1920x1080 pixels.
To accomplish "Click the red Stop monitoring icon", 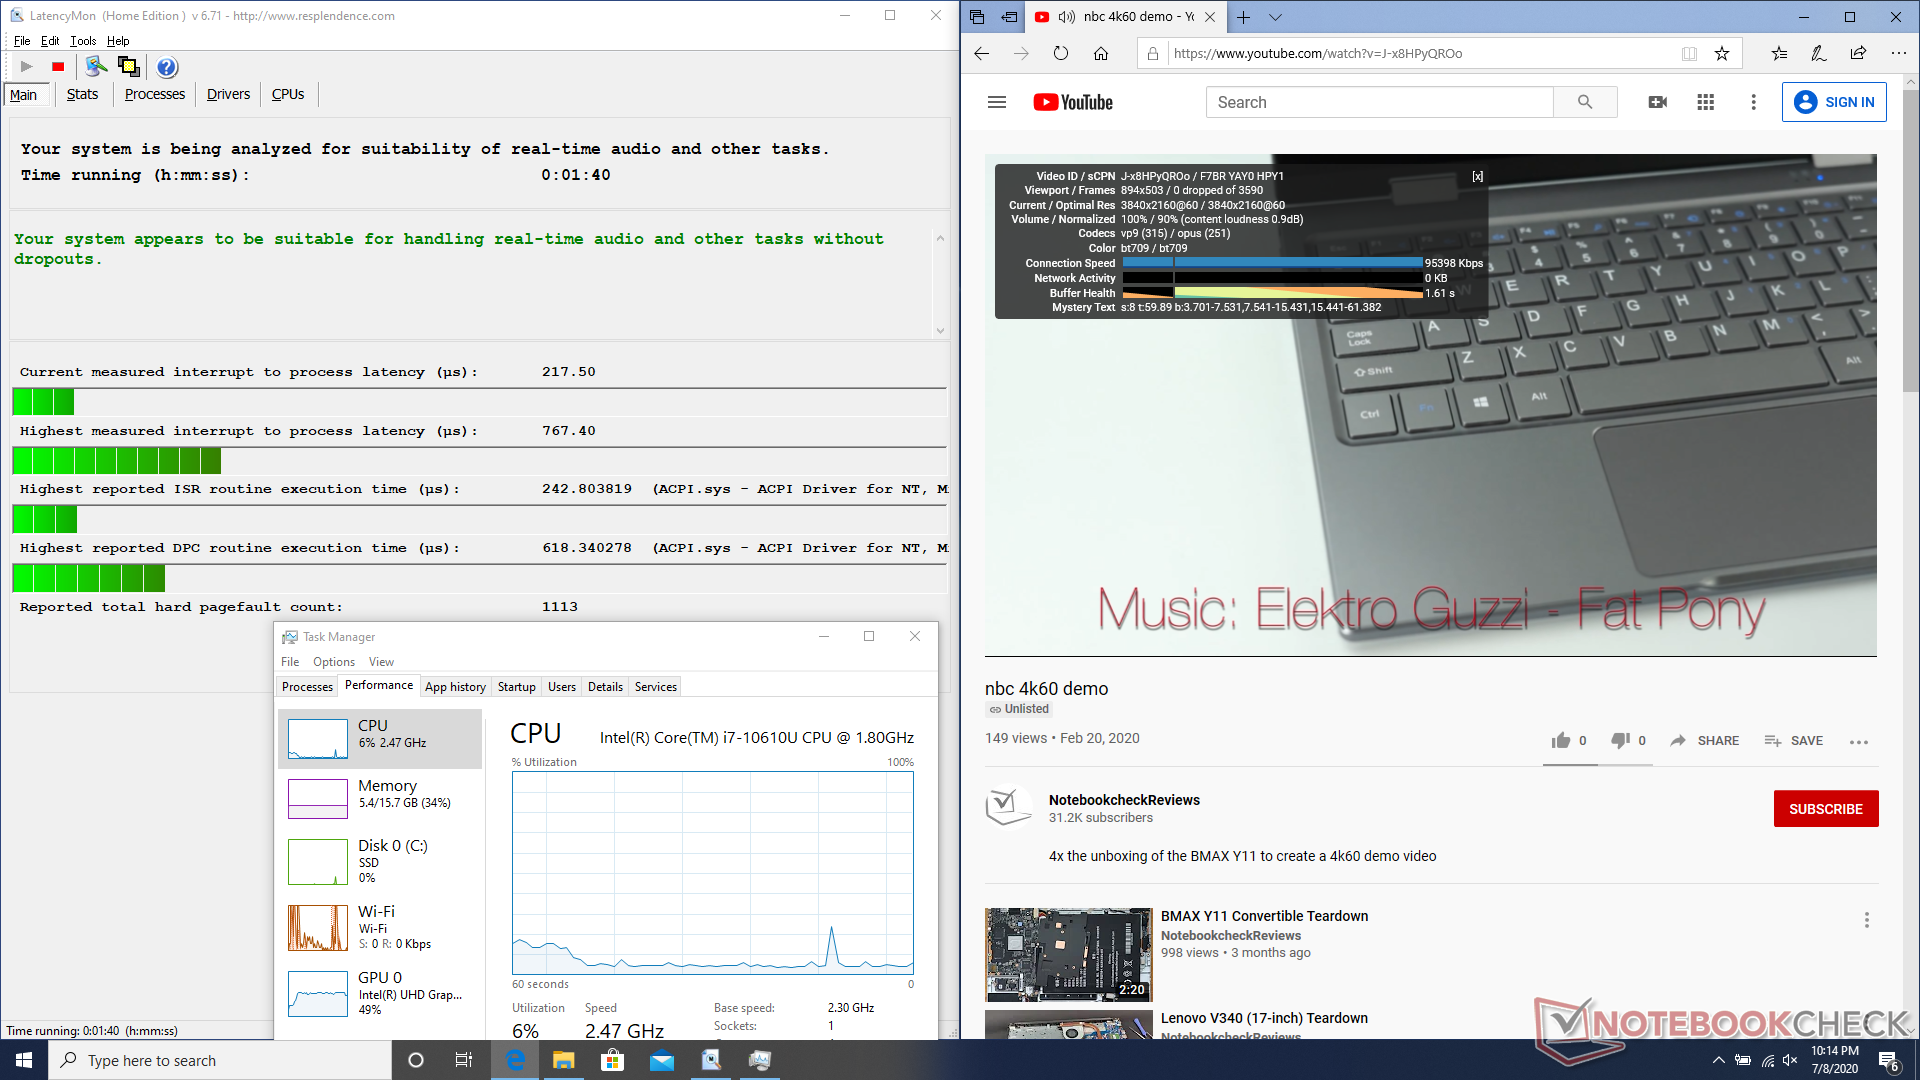I will (x=58, y=67).
